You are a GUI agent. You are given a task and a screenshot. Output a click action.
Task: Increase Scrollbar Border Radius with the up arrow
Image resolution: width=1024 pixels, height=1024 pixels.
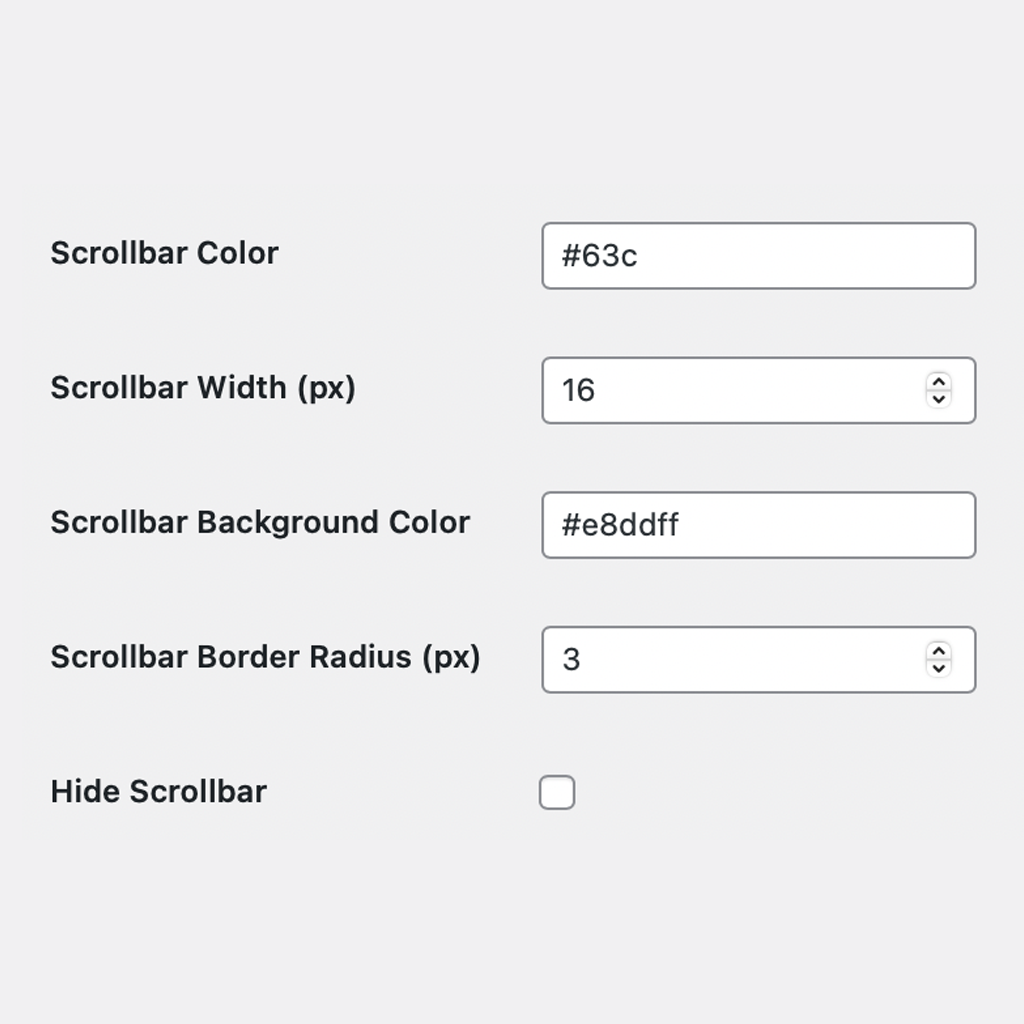[x=938, y=651]
